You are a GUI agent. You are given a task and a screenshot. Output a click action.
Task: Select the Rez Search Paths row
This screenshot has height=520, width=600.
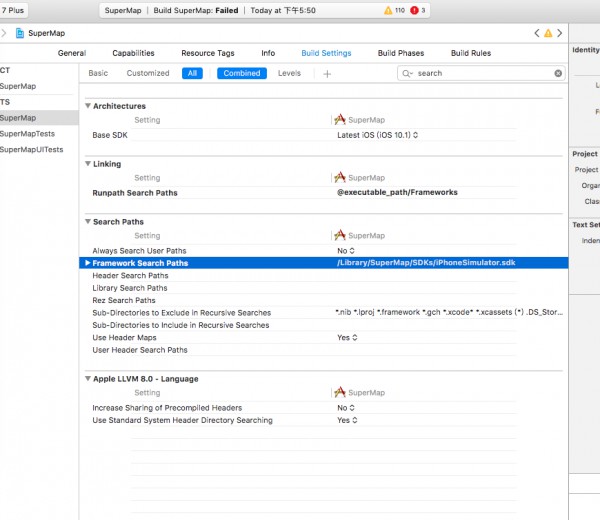pos(124,300)
